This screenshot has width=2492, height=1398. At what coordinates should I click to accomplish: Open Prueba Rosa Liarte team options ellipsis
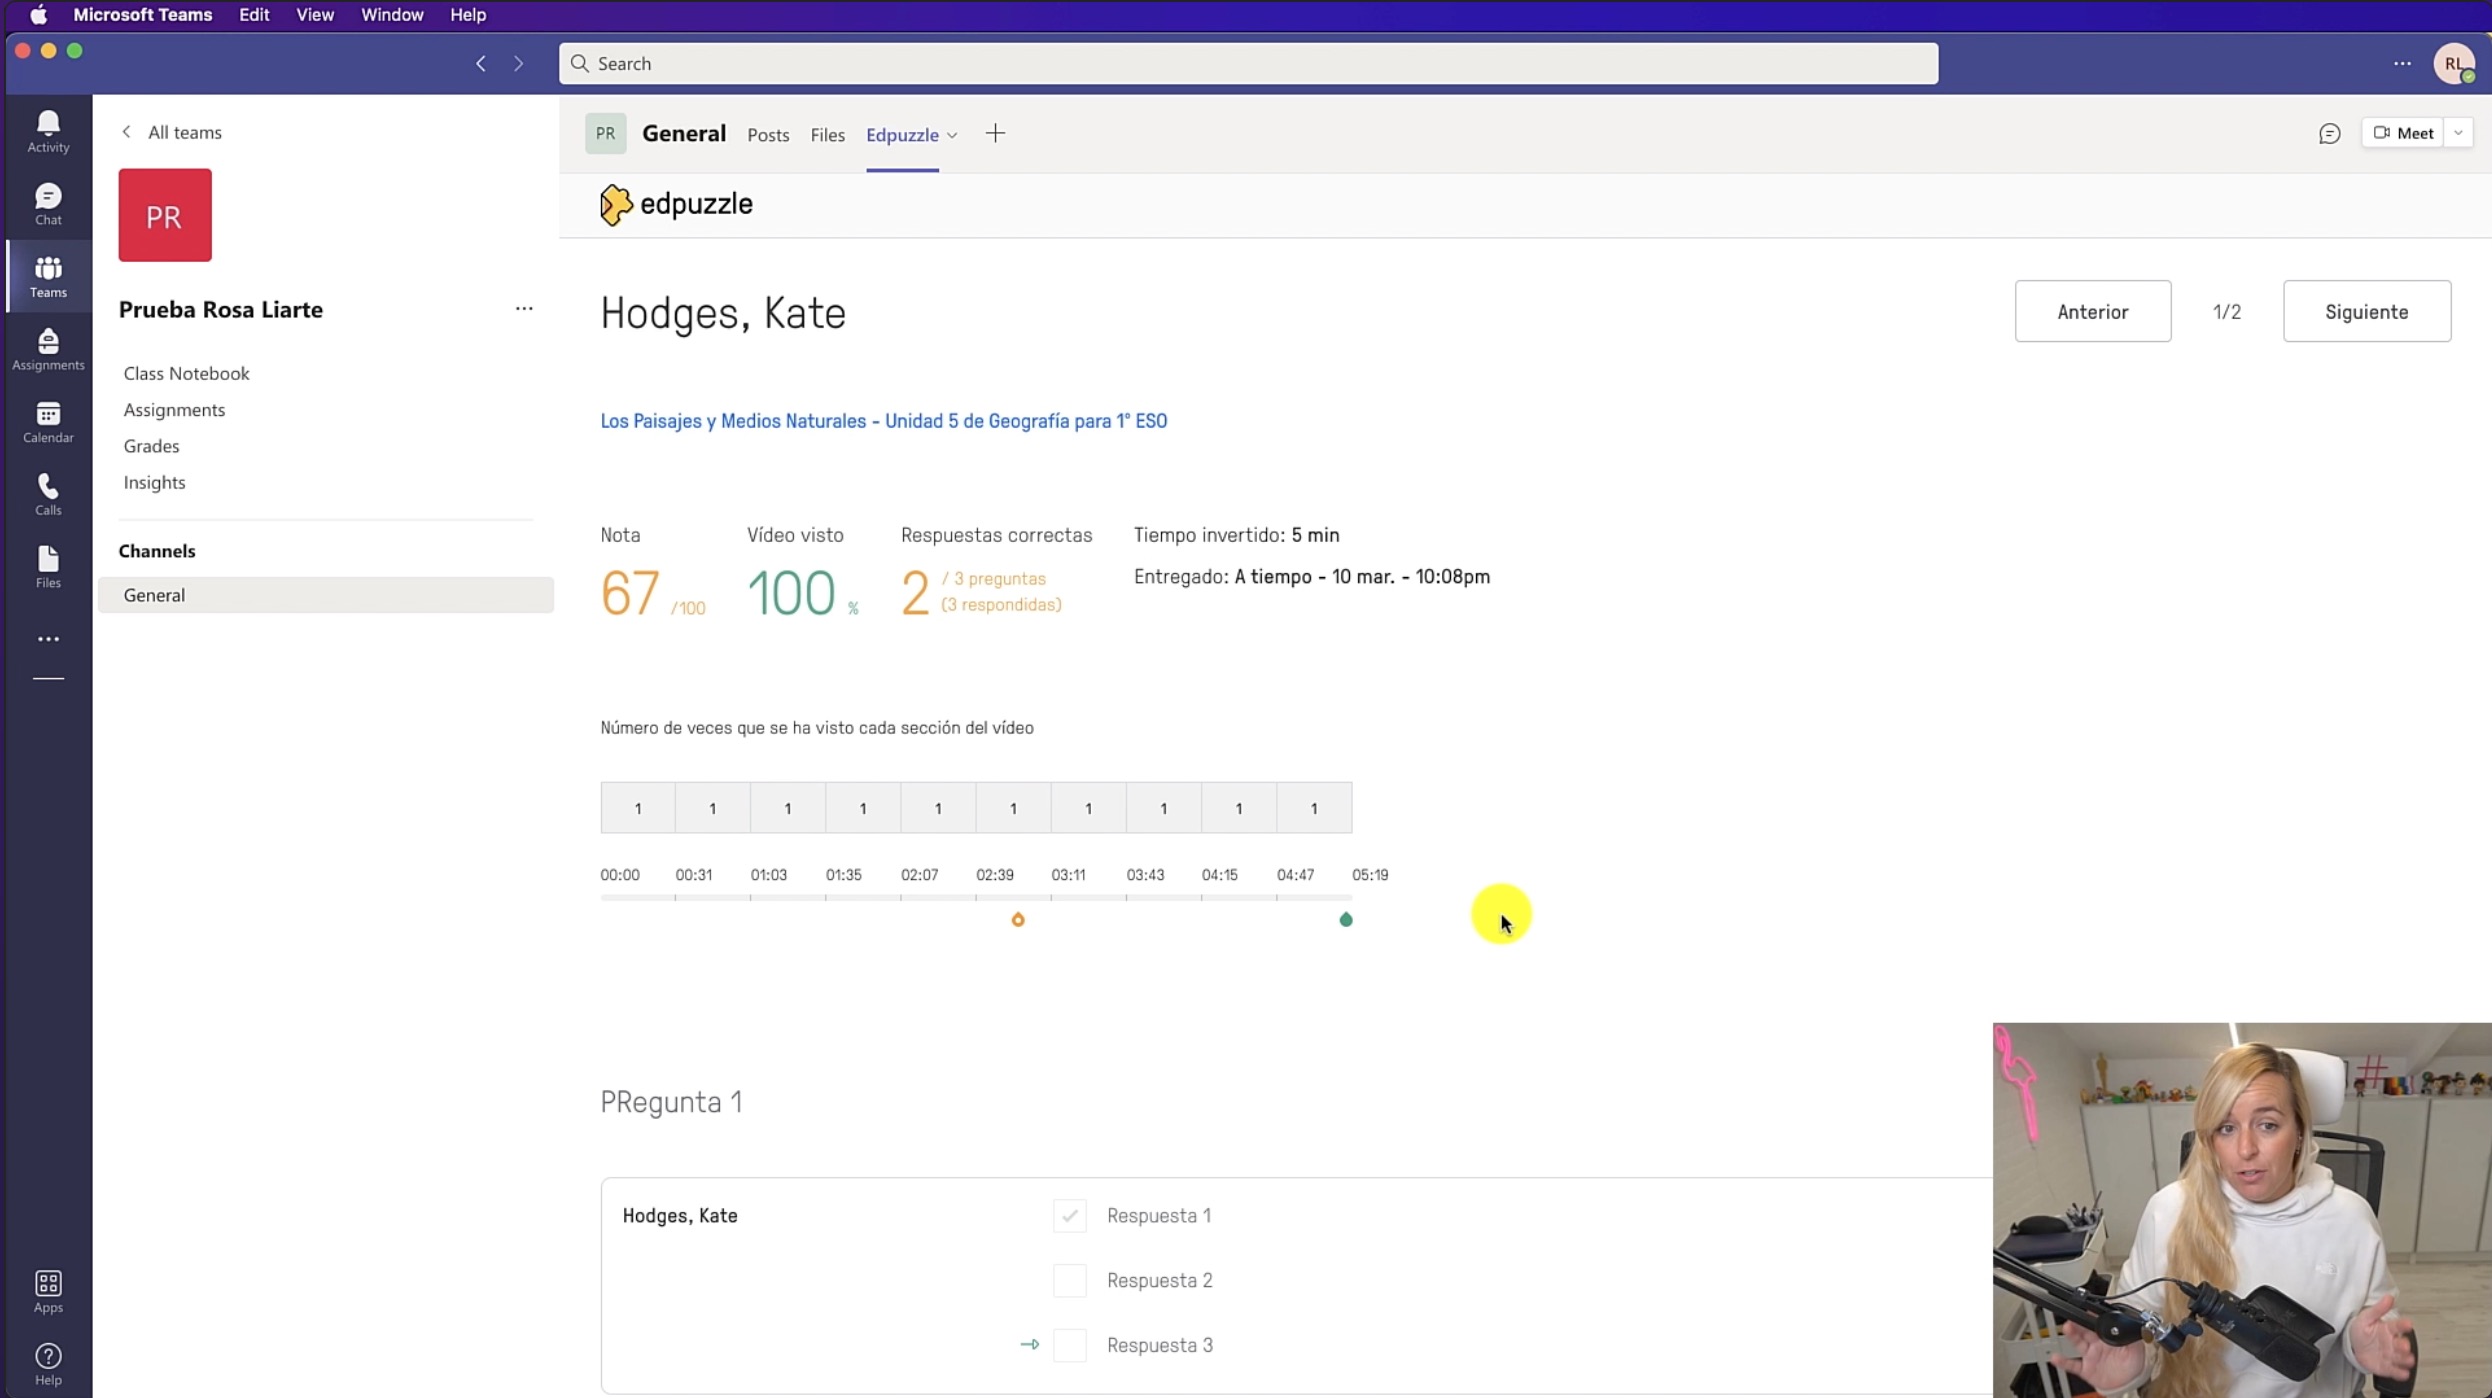(524, 309)
